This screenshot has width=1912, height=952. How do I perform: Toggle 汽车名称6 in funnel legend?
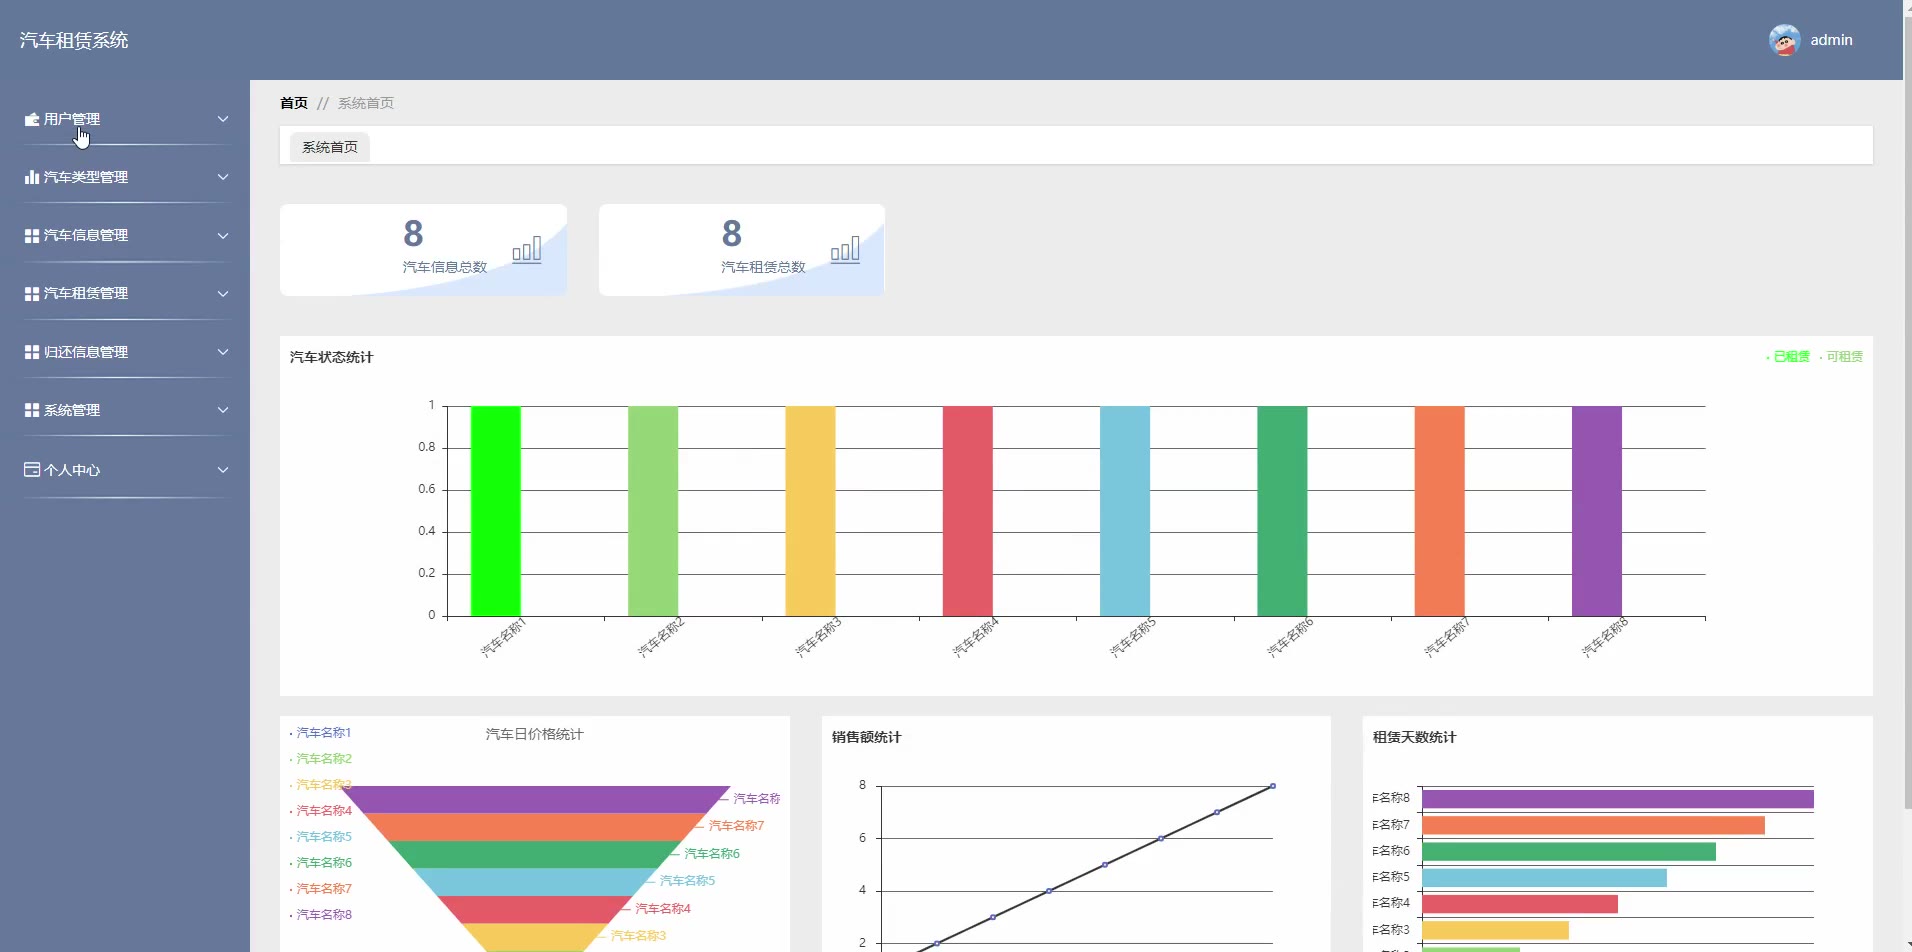pyautogui.click(x=321, y=863)
